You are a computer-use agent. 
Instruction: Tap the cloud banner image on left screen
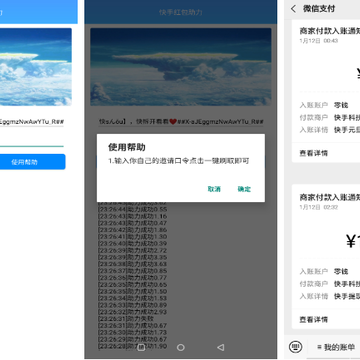[36, 67]
